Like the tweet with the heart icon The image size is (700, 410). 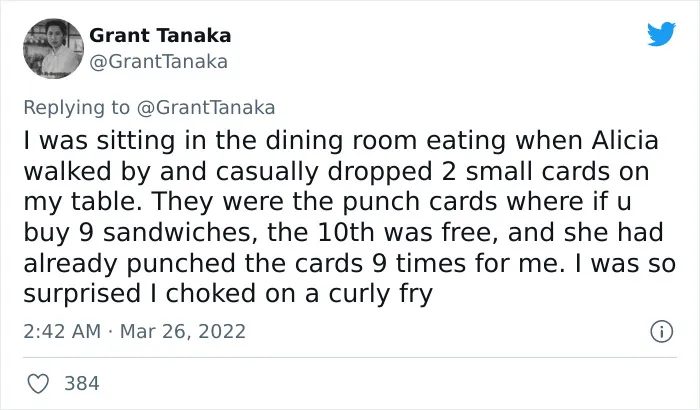38,384
